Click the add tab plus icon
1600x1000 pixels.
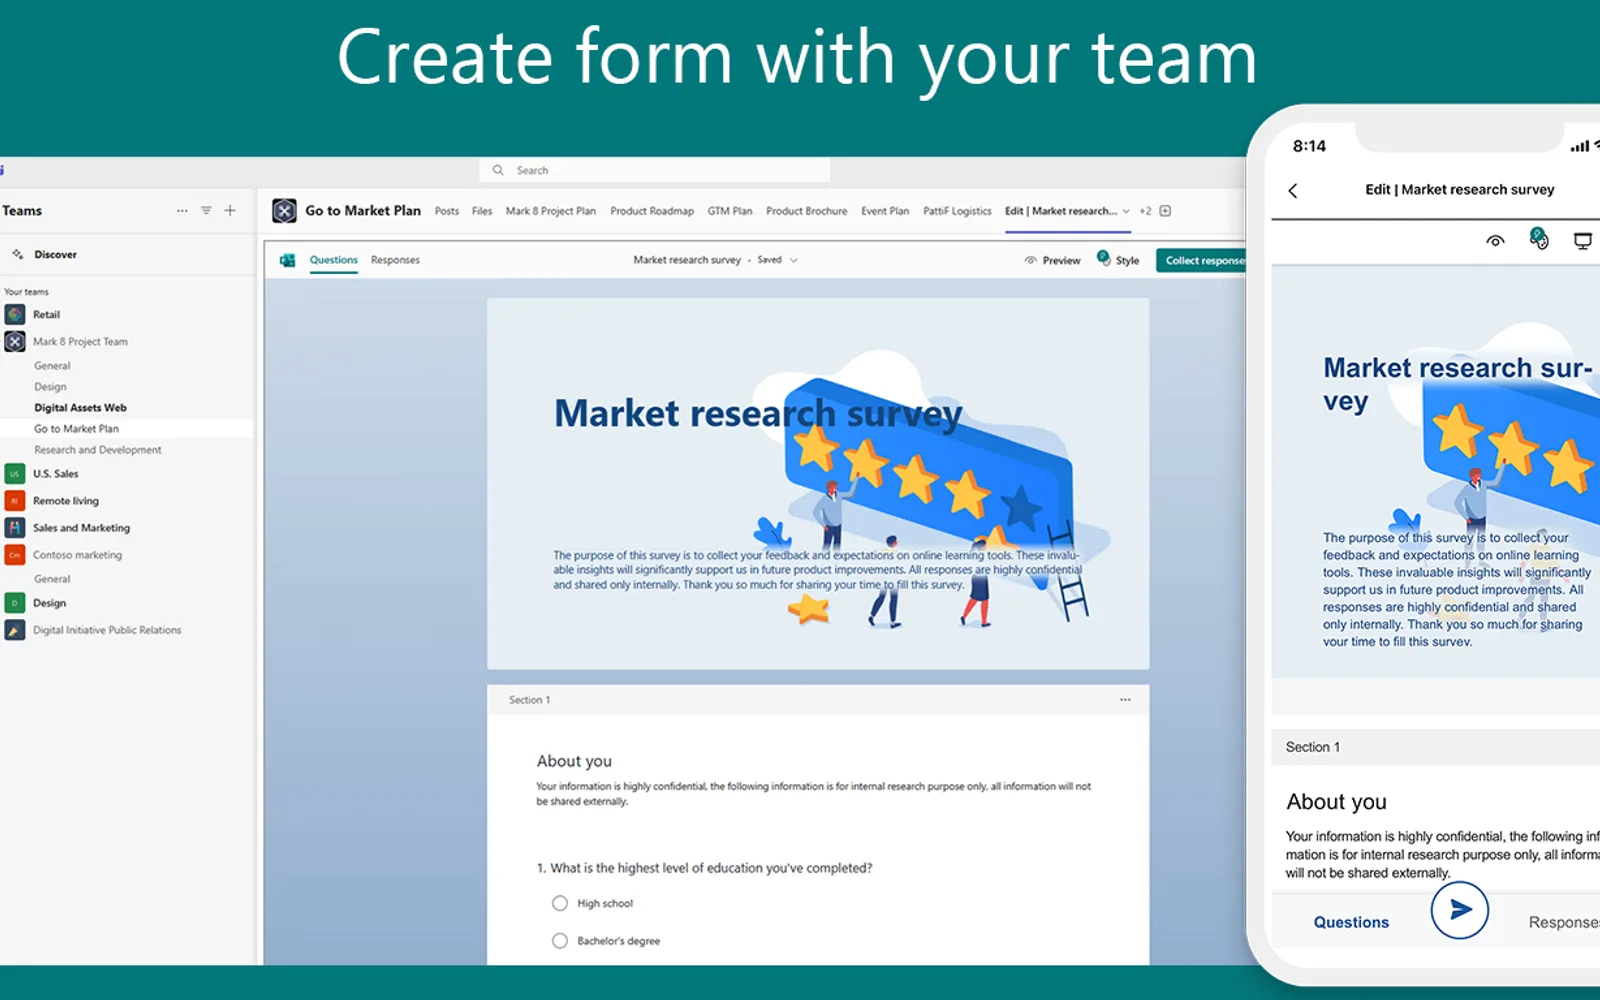(1165, 211)
